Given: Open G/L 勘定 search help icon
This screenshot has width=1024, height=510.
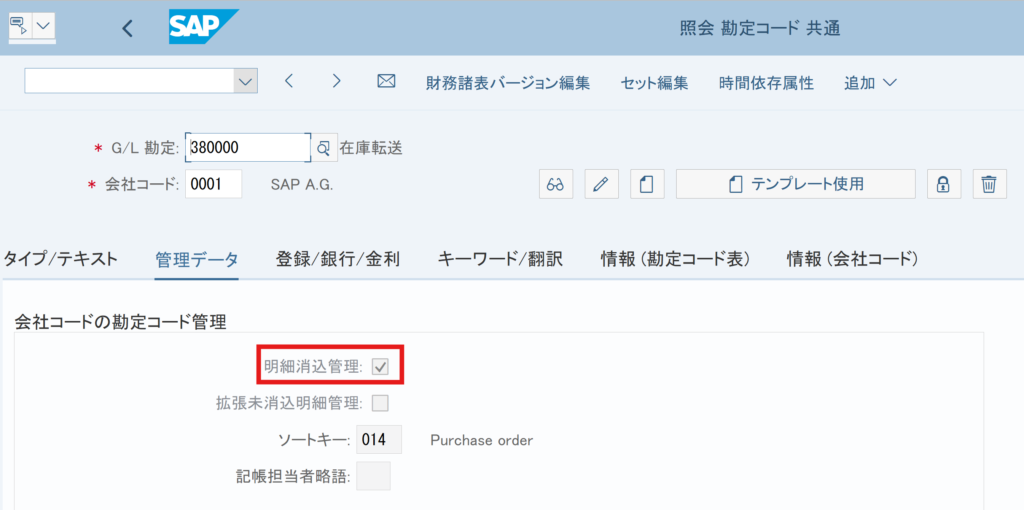Looking at the screenshot, I should click(x=323, y=148).
